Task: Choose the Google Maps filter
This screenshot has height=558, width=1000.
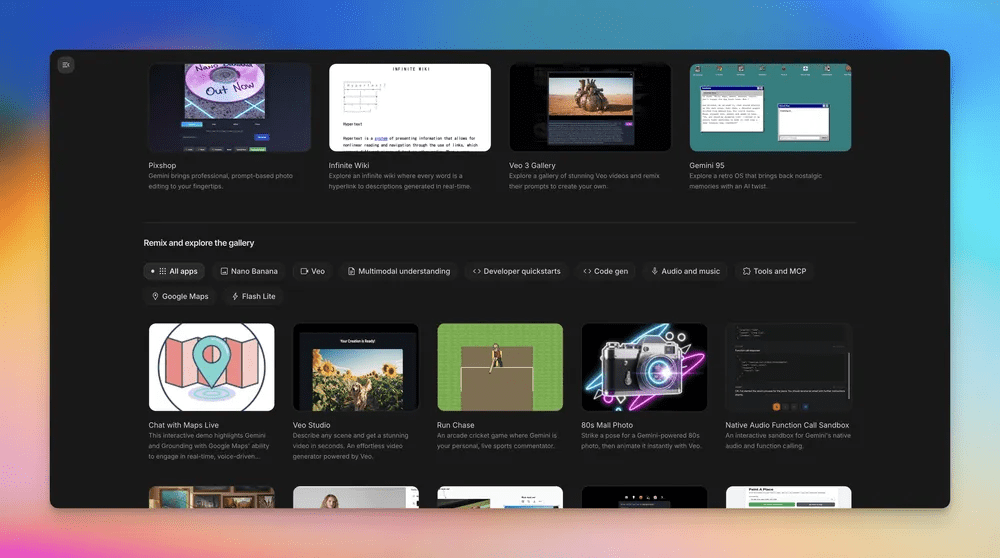Action: (180, 296)
